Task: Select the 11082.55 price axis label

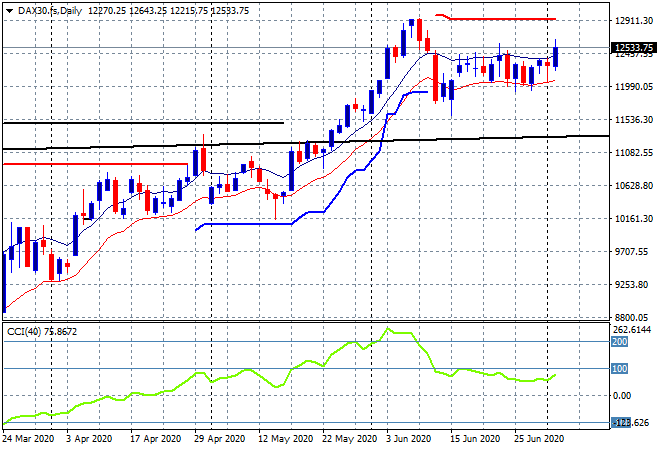Action: pos(634,152)
